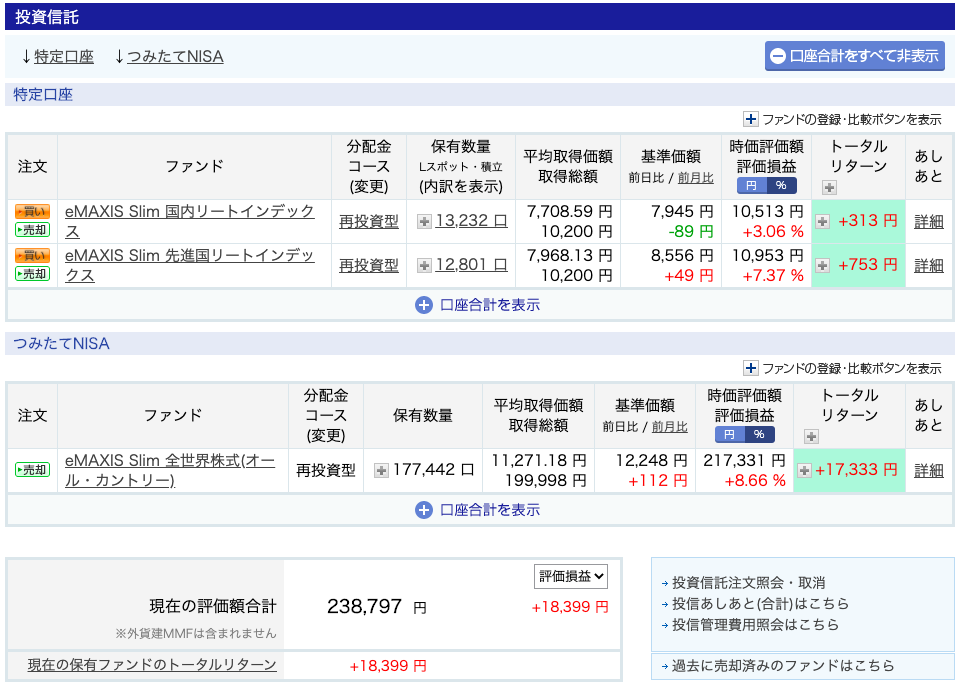Screen dimensions: 960x687
Task: Open 投信管理費用照会はこちら link
Action: [756, 625]
